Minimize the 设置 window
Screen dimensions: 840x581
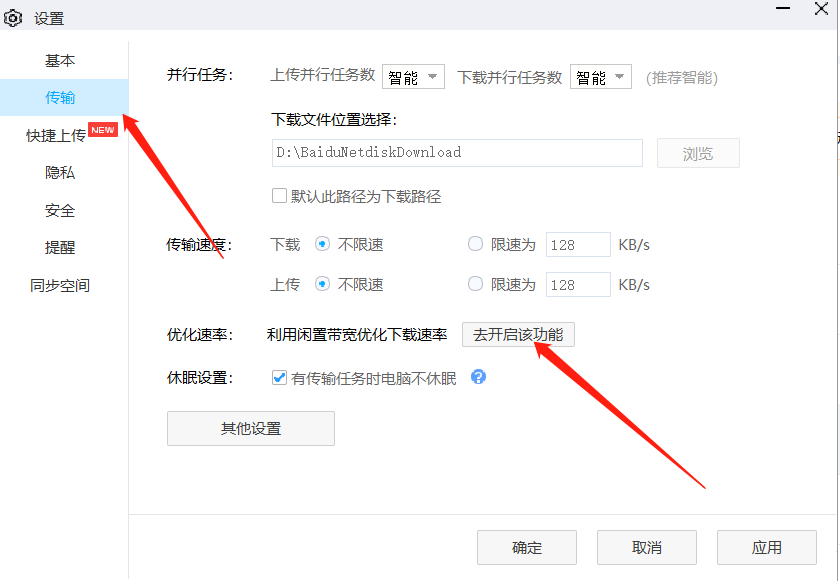783,9
